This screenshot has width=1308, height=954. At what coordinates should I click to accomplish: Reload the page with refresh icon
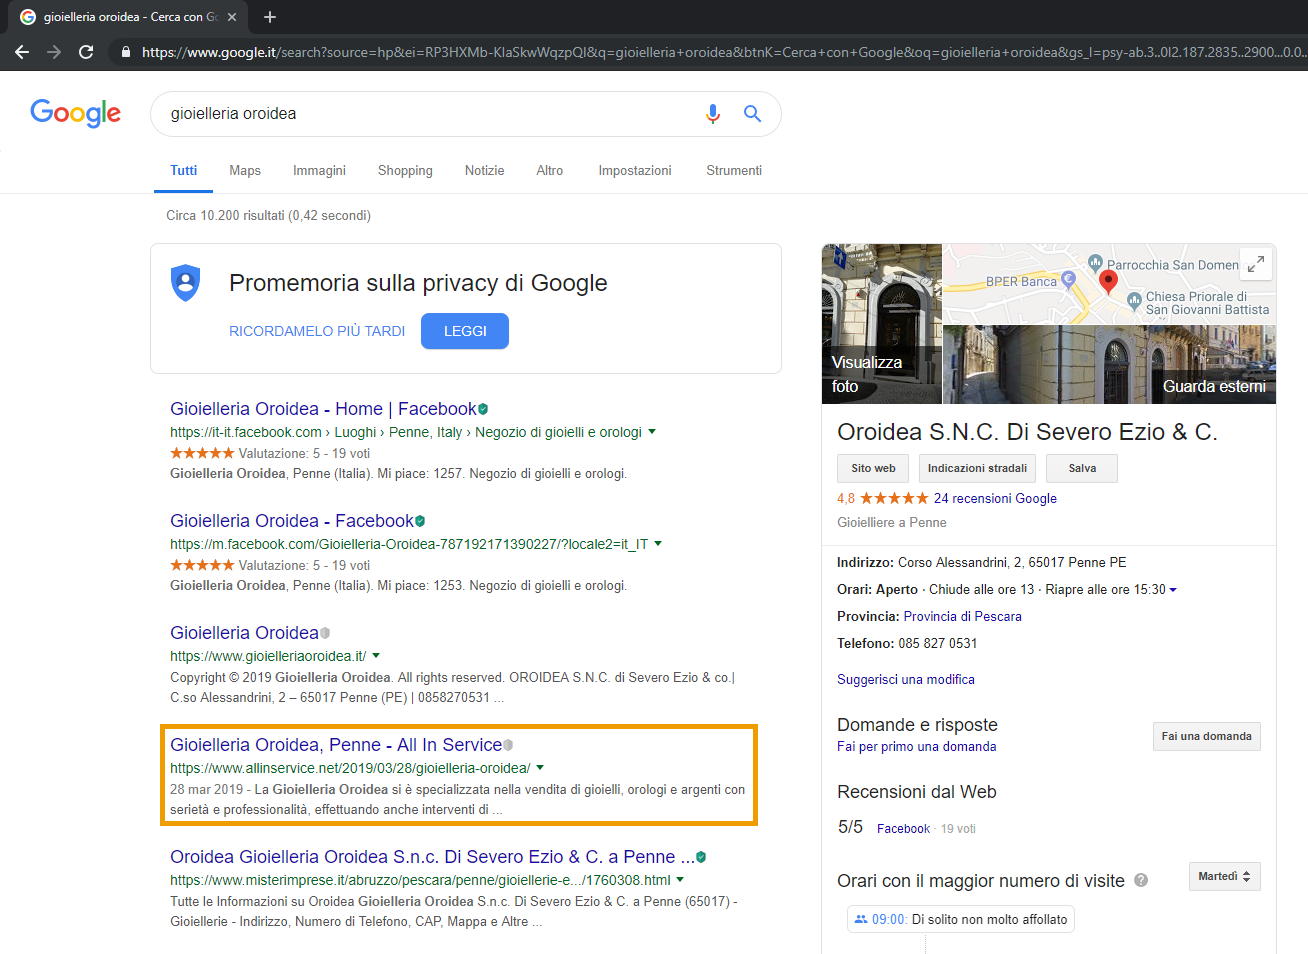pos(86,52)
